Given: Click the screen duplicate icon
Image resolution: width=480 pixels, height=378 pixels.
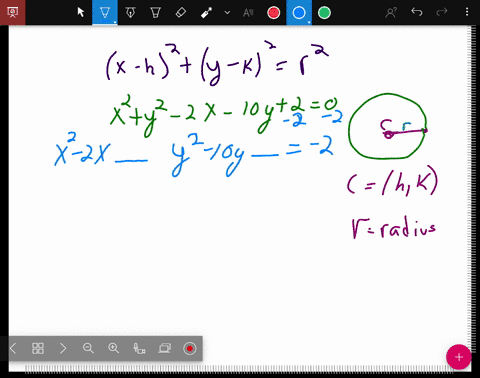Looking at the screenshot, I should click(165, 349).
